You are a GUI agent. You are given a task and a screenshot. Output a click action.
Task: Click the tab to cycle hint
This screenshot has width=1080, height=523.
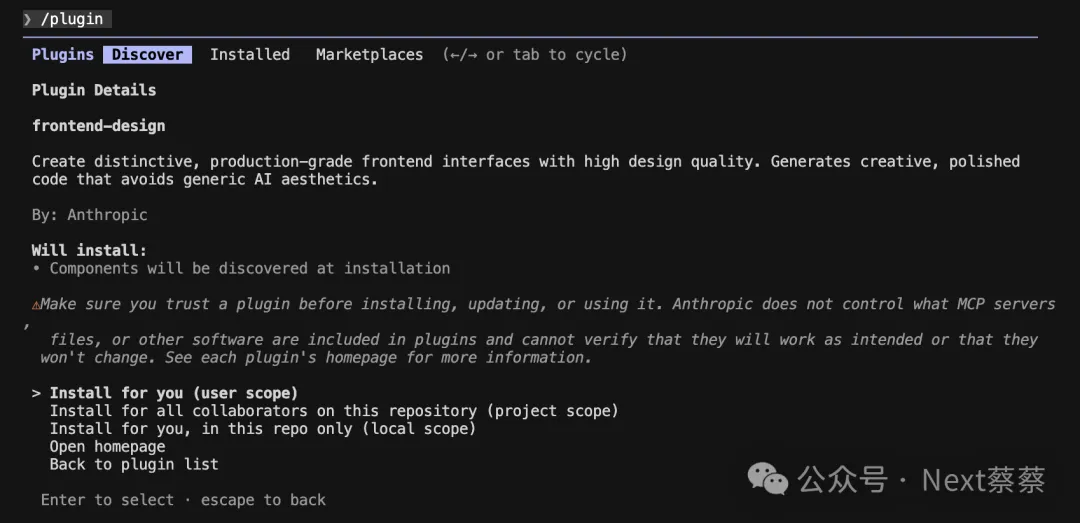pyautogui.click(x=570, y=55)
